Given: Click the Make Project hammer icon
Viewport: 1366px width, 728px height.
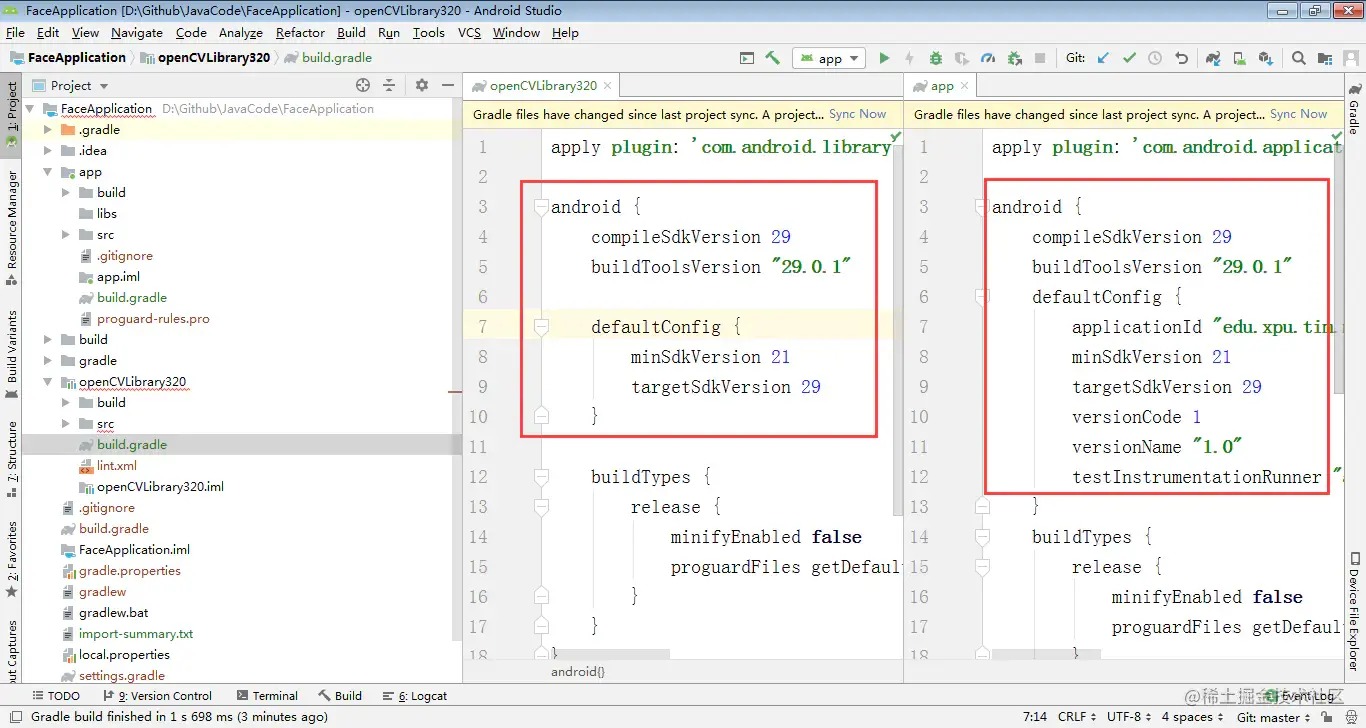Looking at the screenshot, I should click(x=772, y=58).
